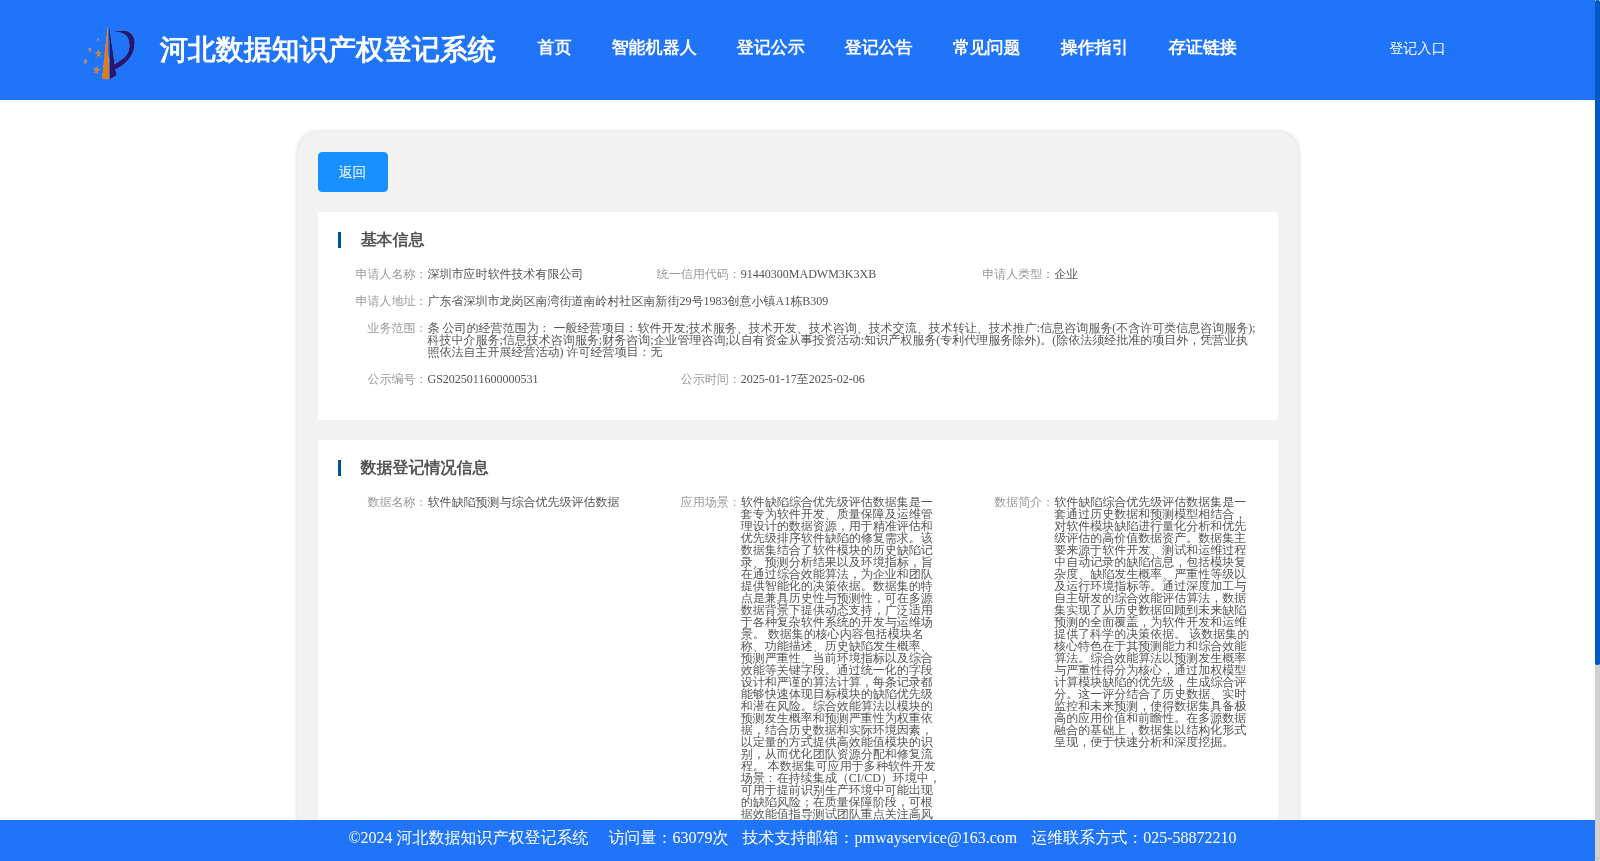Go to the 登记公告 page

pyautogui.click(x=878, y=48)
